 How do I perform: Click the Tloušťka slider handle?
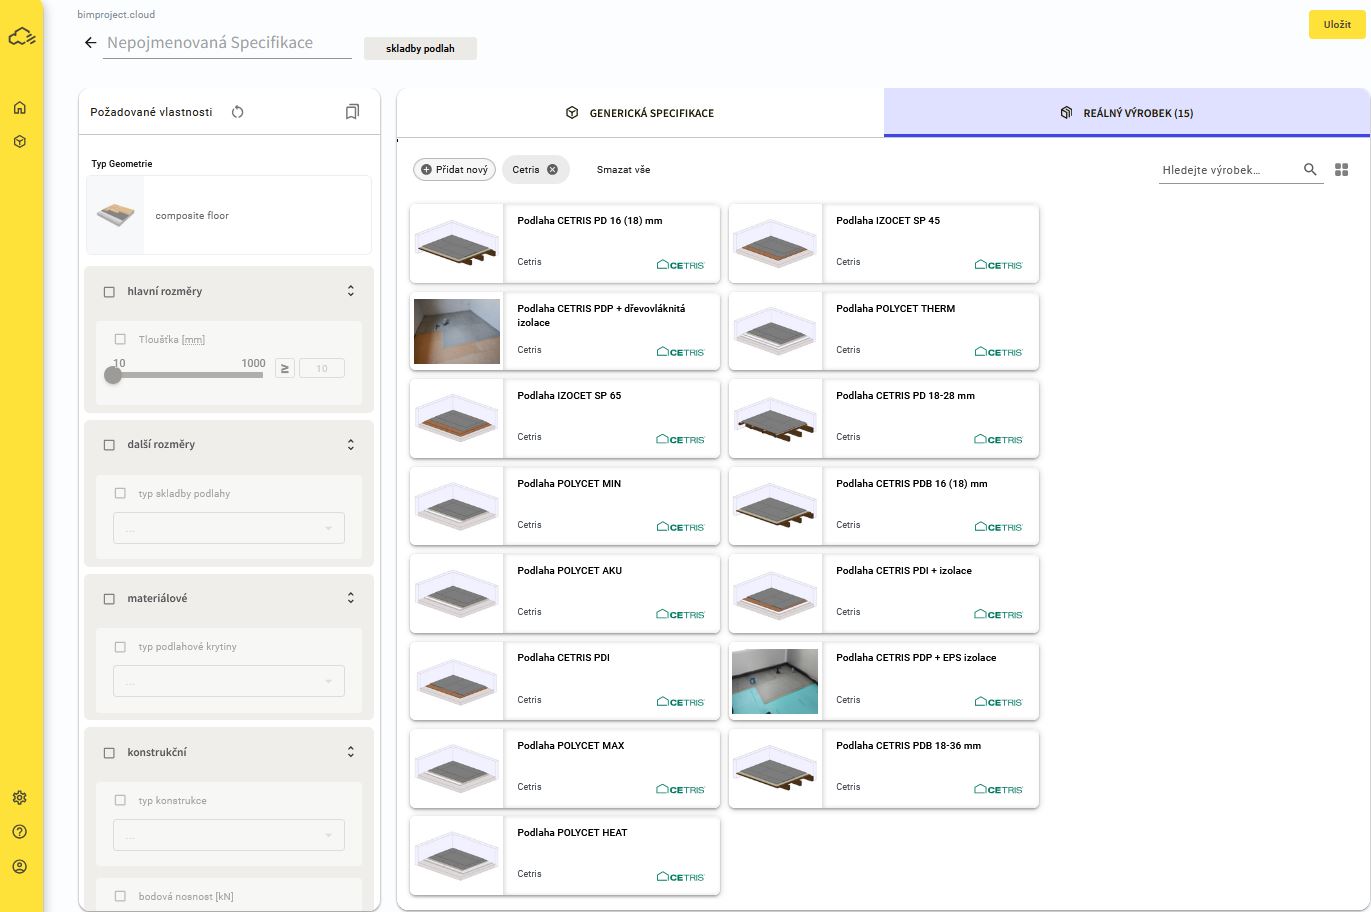pyautogui.click(x=113, y=375)
